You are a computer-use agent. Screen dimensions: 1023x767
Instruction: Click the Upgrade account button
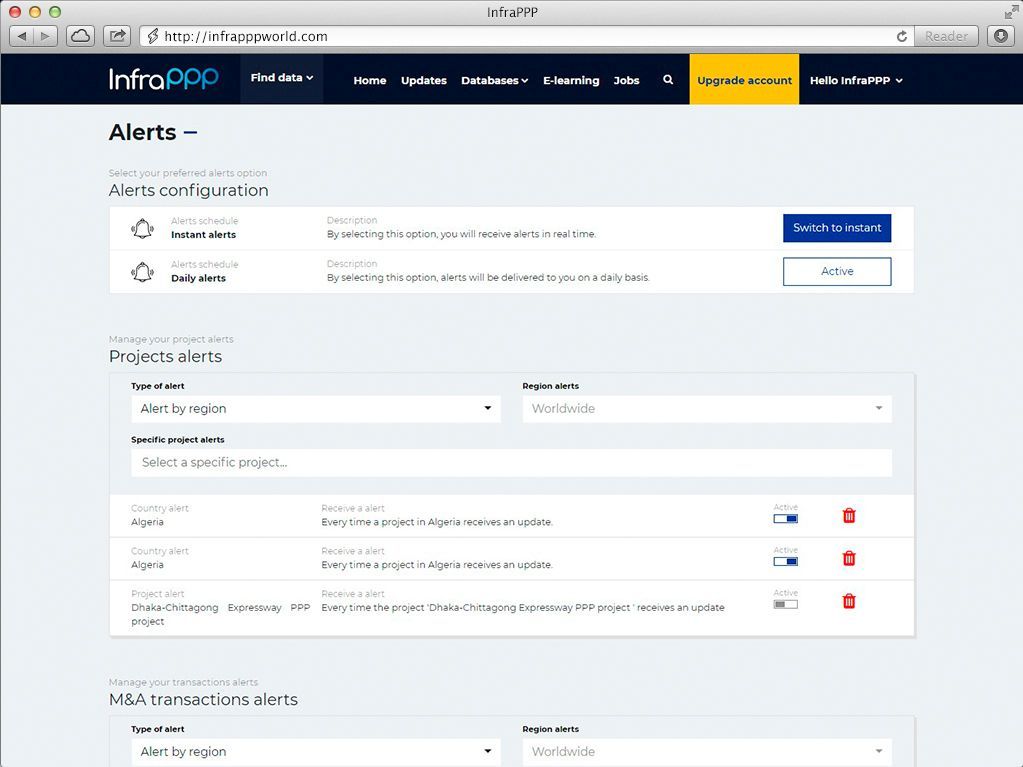[x=744, y=80]
